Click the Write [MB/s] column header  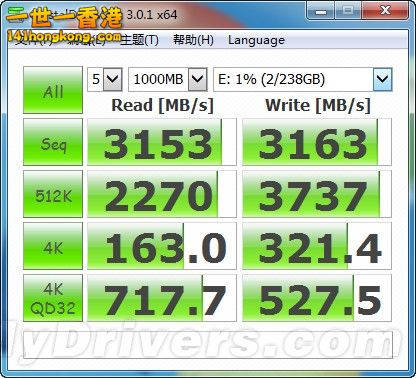coord(318,106)
